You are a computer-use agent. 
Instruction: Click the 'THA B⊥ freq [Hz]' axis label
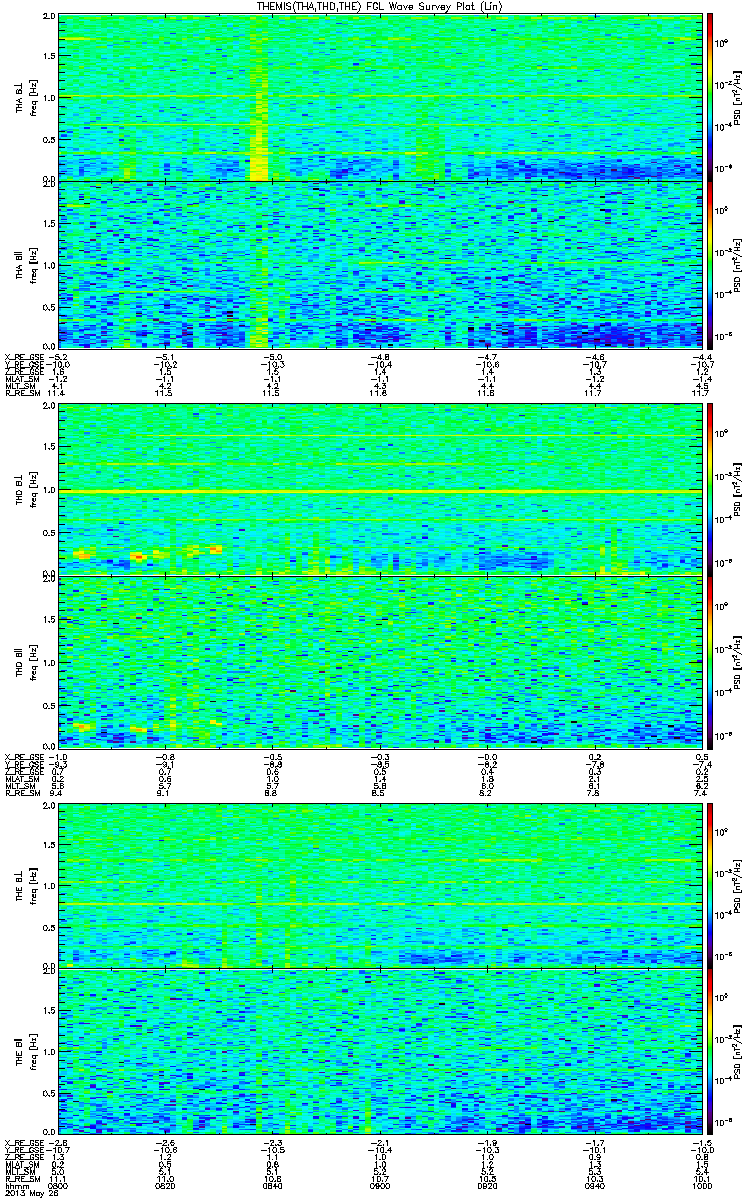tap(25, 98)
